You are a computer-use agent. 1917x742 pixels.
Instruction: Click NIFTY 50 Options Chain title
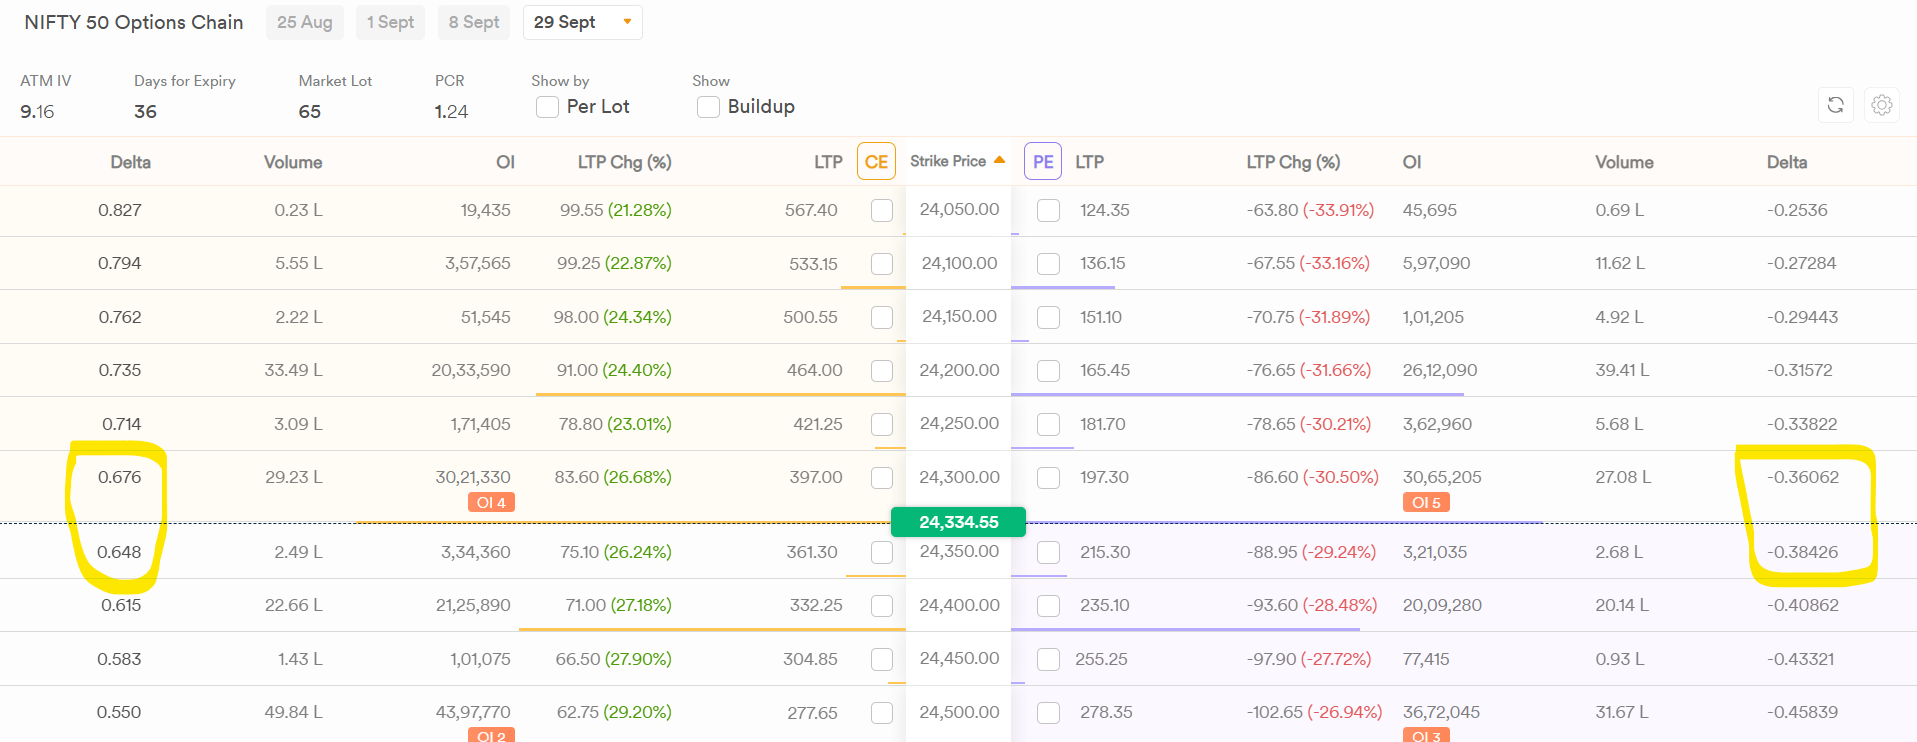[134, 22]
